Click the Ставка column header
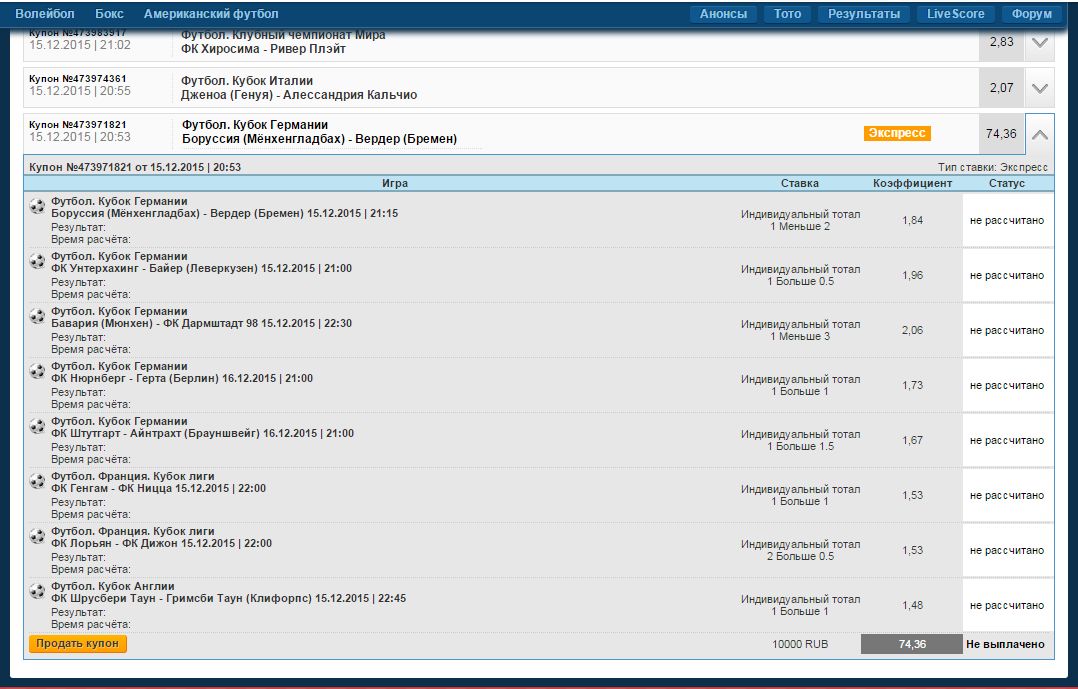This screenshot has height=689, width=1078. [x=800, y=183]
